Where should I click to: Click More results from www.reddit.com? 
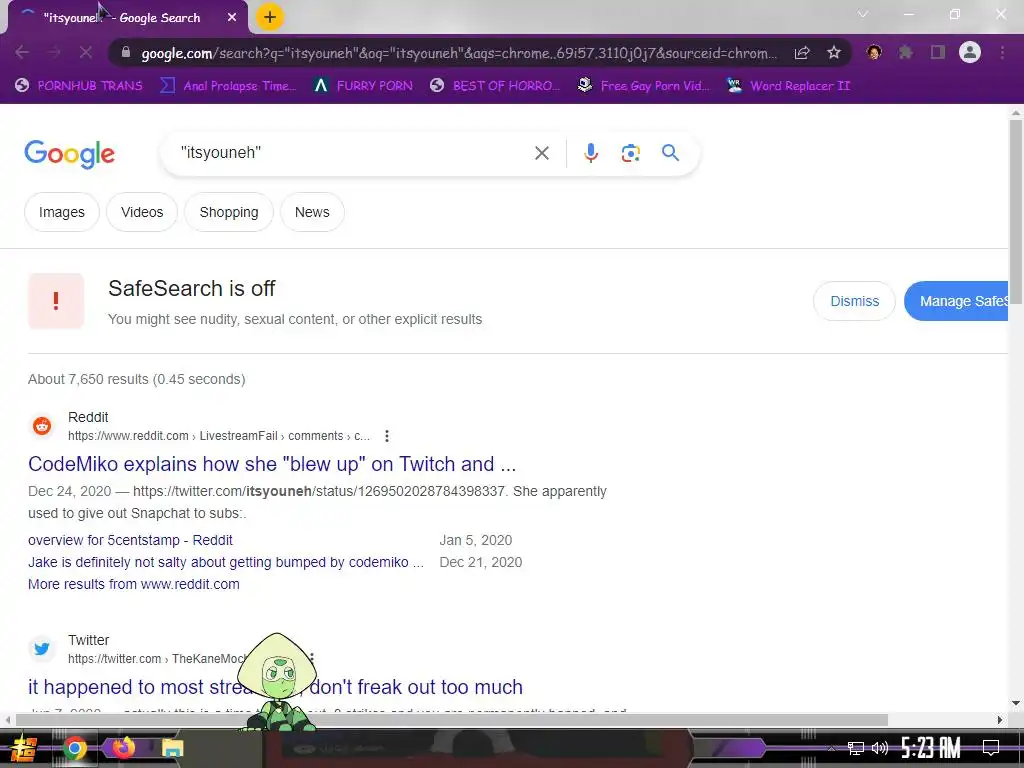(133, 584)
